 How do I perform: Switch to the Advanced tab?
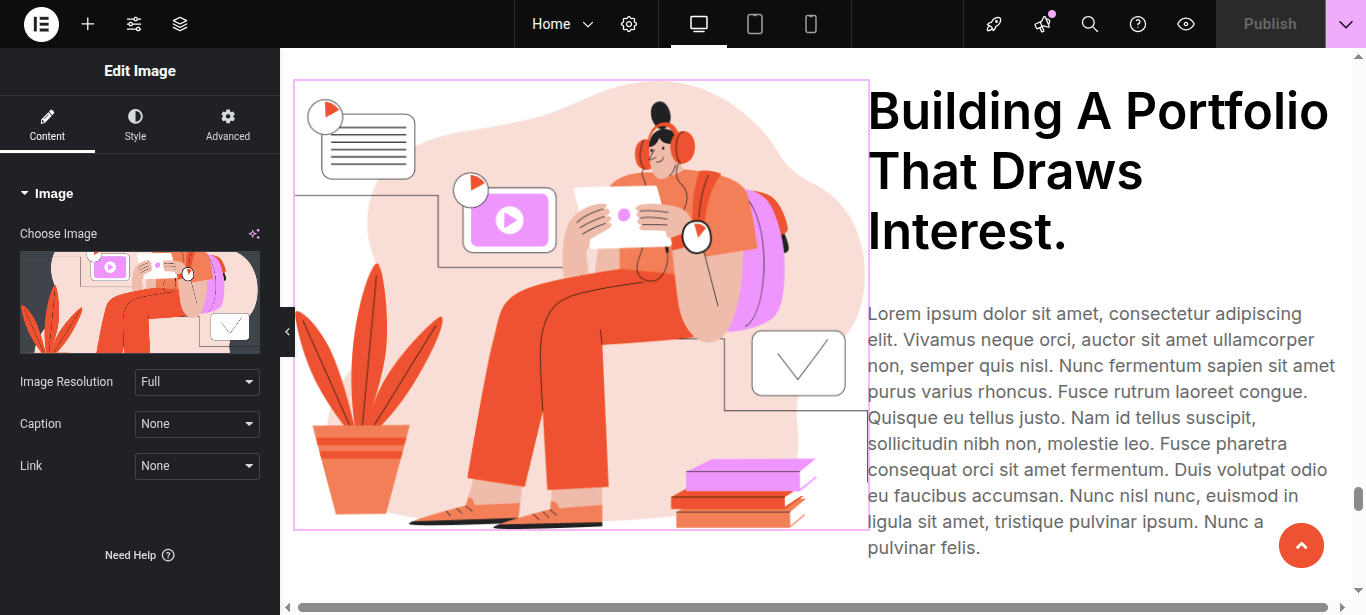pos(228,125)
